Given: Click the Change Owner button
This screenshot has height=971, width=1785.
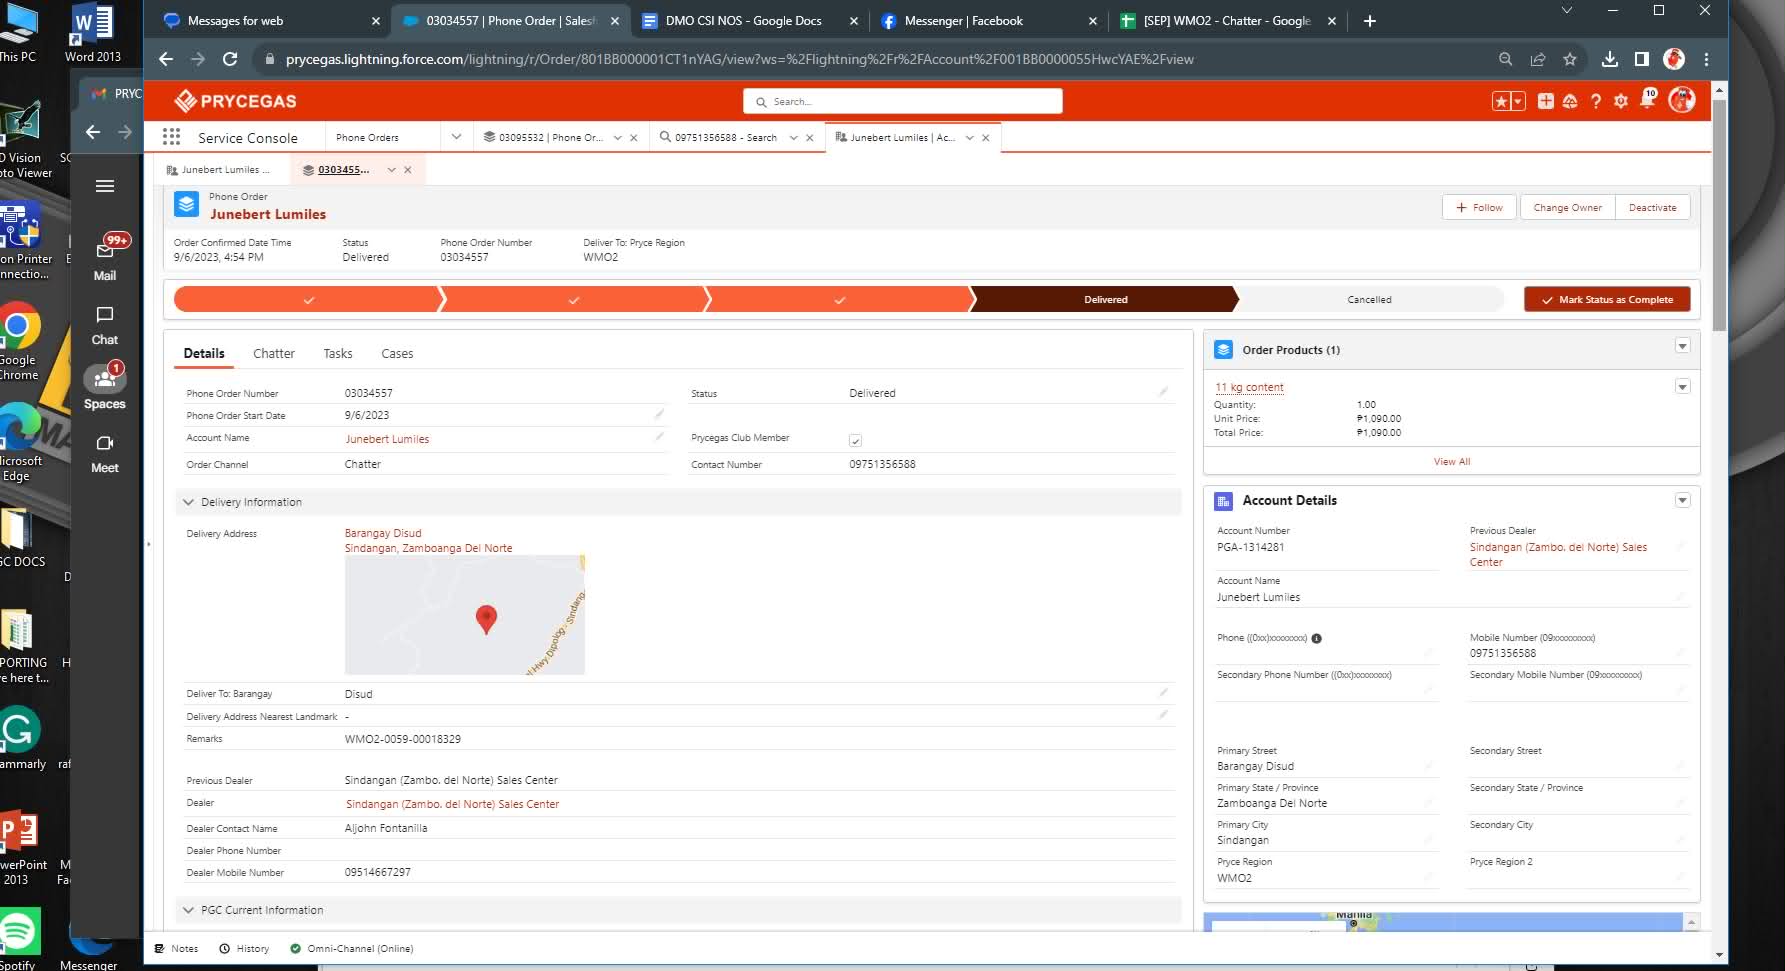Looking at the screenshot, I should coord(1567,207).
